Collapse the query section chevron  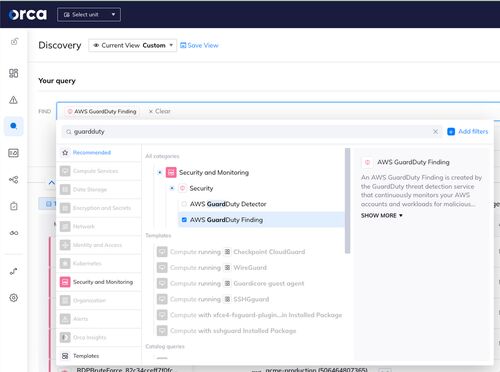[51, 183]
